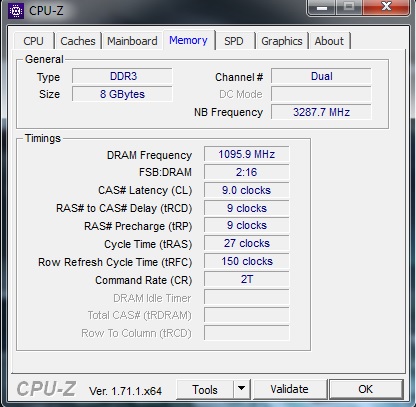Screen dimensions: 416x407
Task: Minimize the CPU-Z window
Action: (321, 7)
